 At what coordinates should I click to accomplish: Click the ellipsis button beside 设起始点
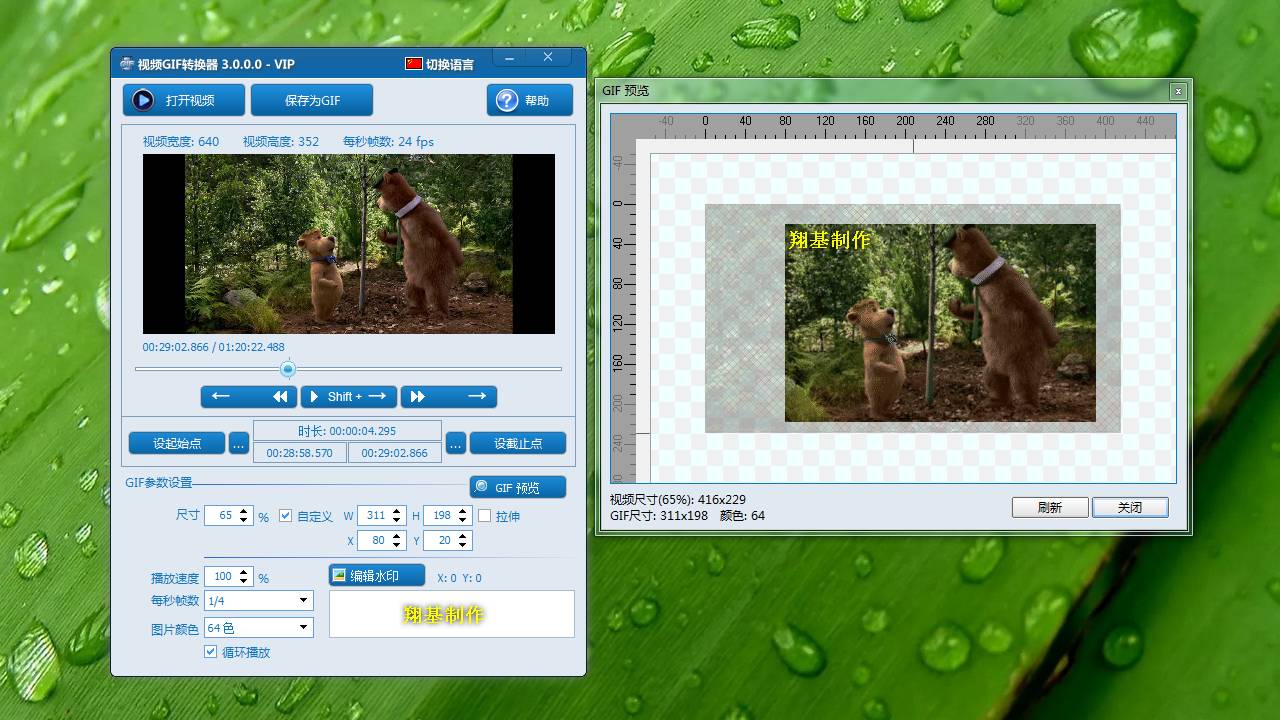(x=238, y=443)
